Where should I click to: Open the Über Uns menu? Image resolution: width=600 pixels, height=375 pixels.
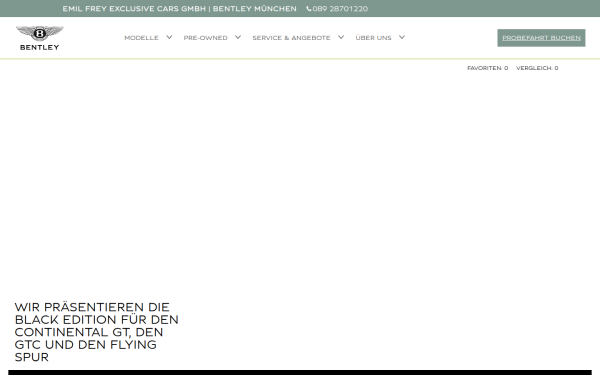(373, 38)
